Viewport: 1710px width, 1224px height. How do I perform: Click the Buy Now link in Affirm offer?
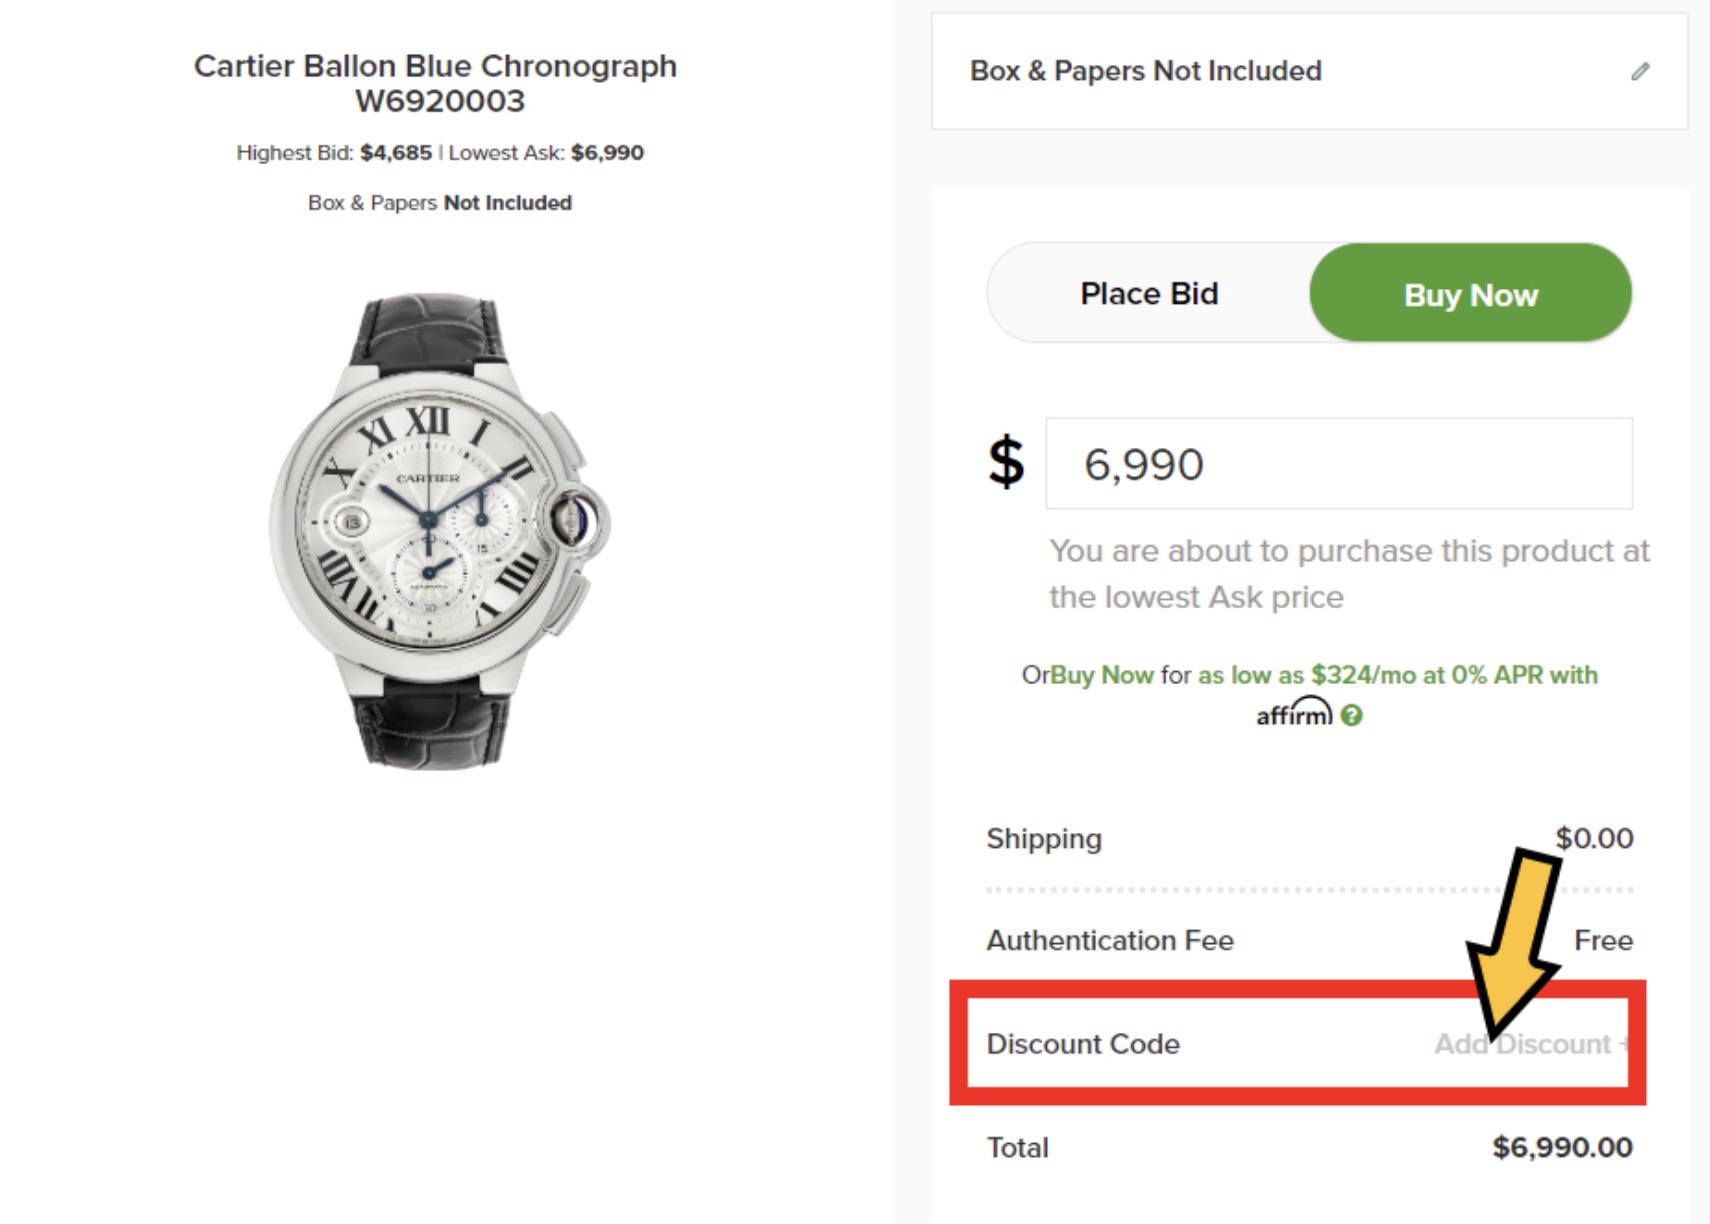point(1102,675)
